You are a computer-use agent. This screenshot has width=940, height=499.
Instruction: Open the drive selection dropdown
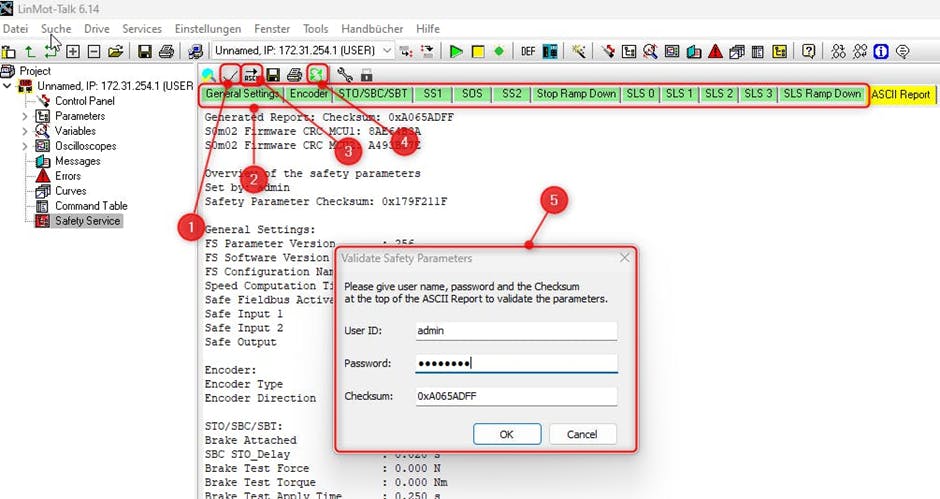click(385, 51)
